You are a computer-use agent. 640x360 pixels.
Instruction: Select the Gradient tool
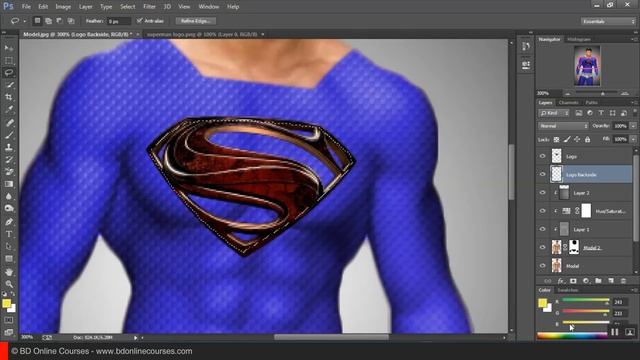pyautogui.click(x=9, y=184)
